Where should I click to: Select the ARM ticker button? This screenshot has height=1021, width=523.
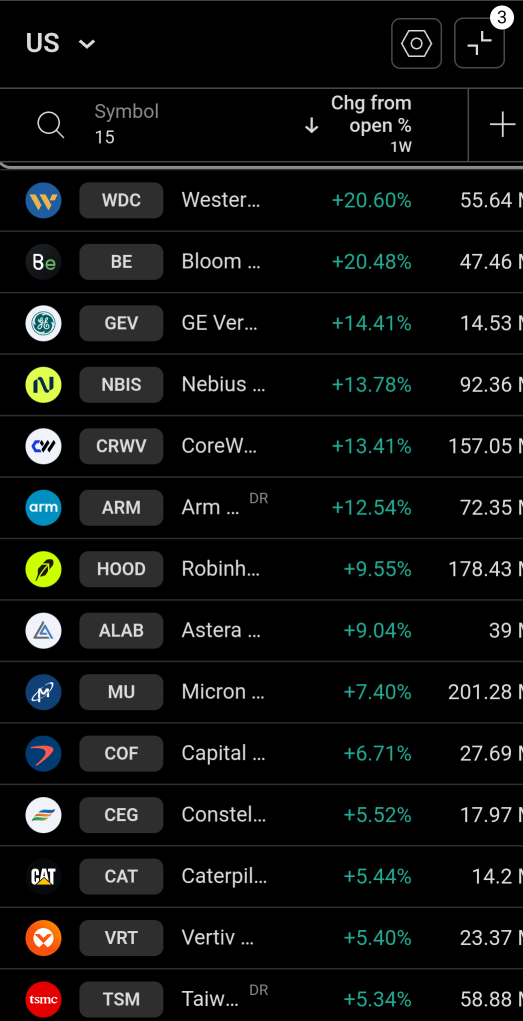tap(121, 507)
